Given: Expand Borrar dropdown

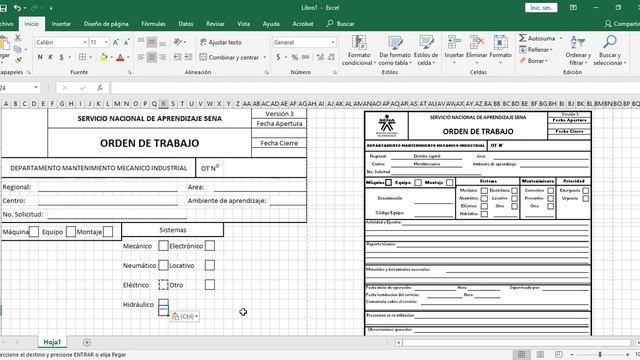Looking at the screenshot, I should point(533,60).
